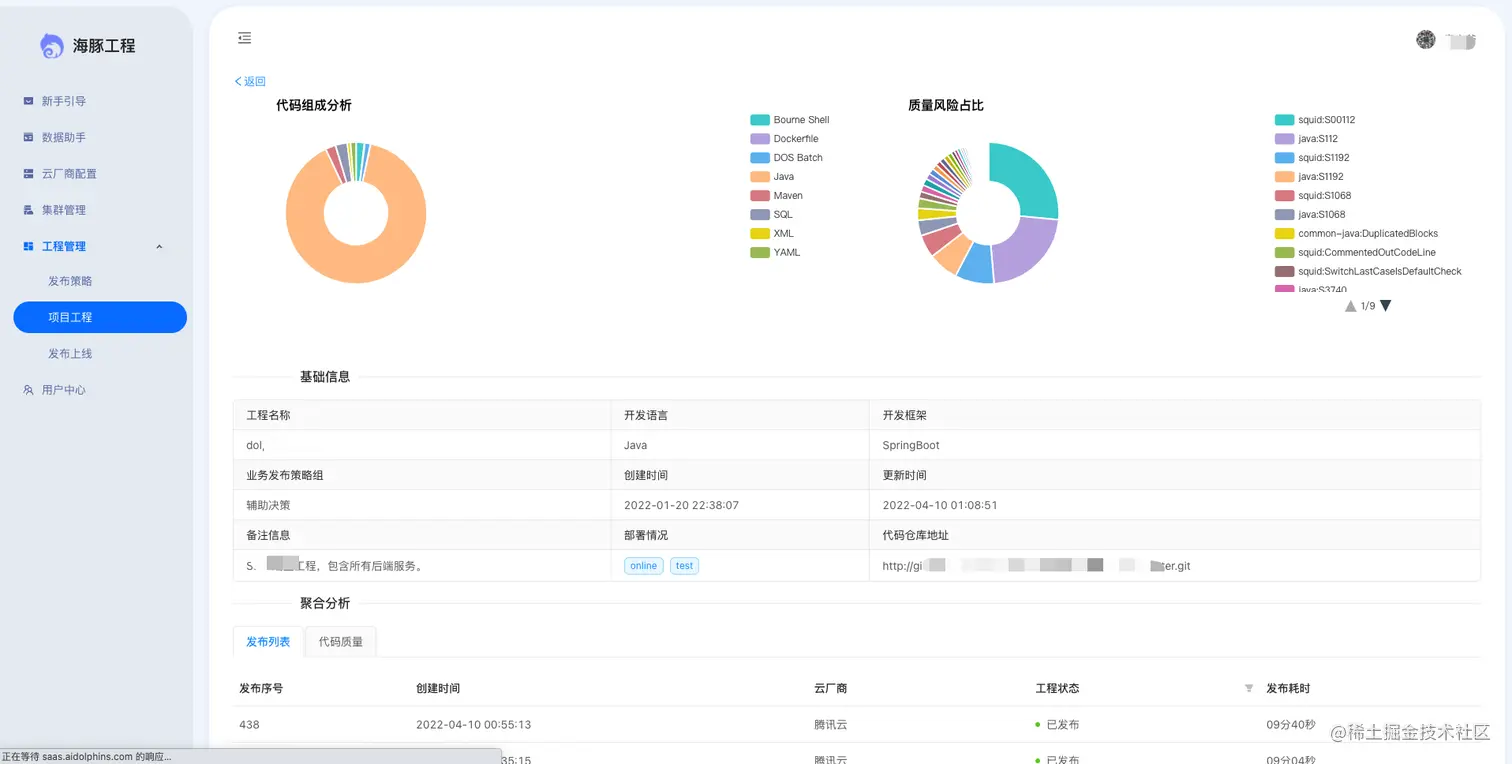Image resolution: width=1512 pixels, height=764 pixels.
Task: Open 新手引导 from the sidebar
Action: 63,101
